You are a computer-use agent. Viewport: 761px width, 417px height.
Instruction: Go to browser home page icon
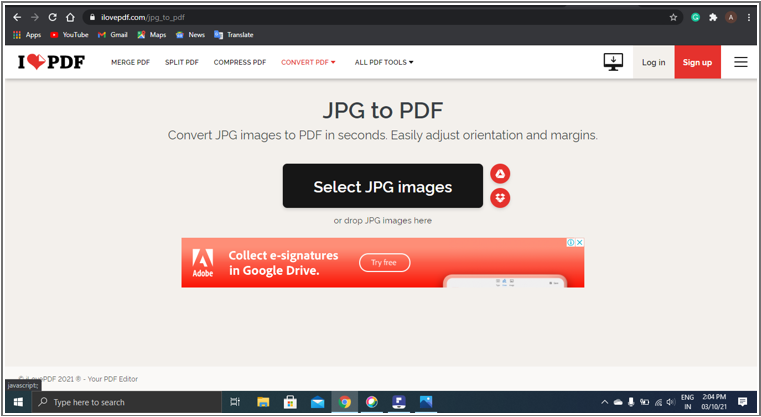[70, 17]
